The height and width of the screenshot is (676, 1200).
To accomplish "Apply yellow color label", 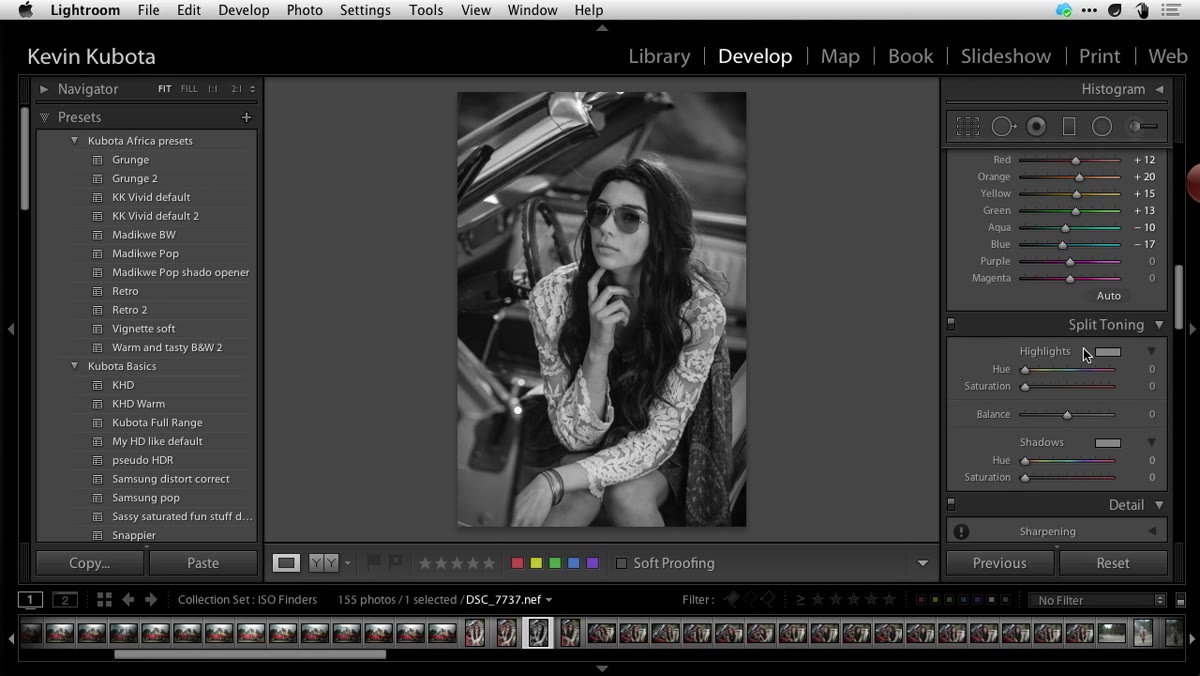I will [536, 563].
